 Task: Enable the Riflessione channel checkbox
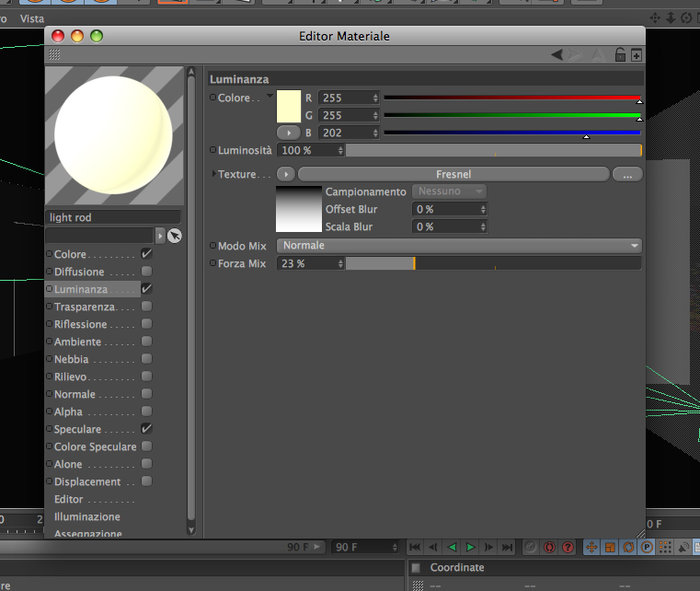146,324
